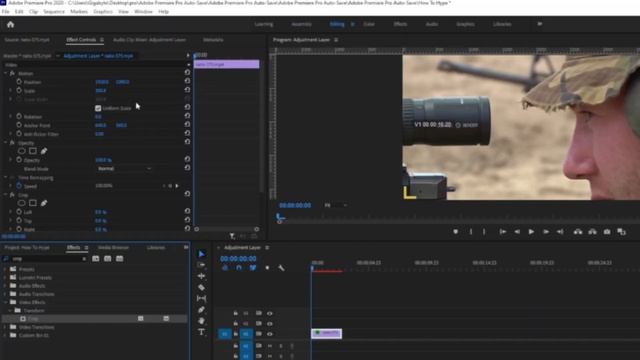
Task: Select free draw bezier pen under Opacity
Action: click(44, 151)
